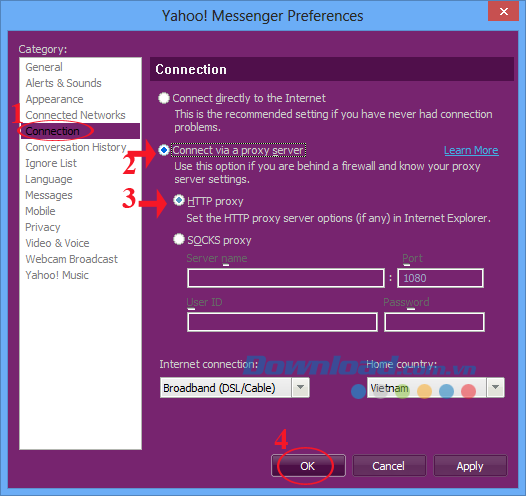
Task: Select the Connection category
Action: 80,131
